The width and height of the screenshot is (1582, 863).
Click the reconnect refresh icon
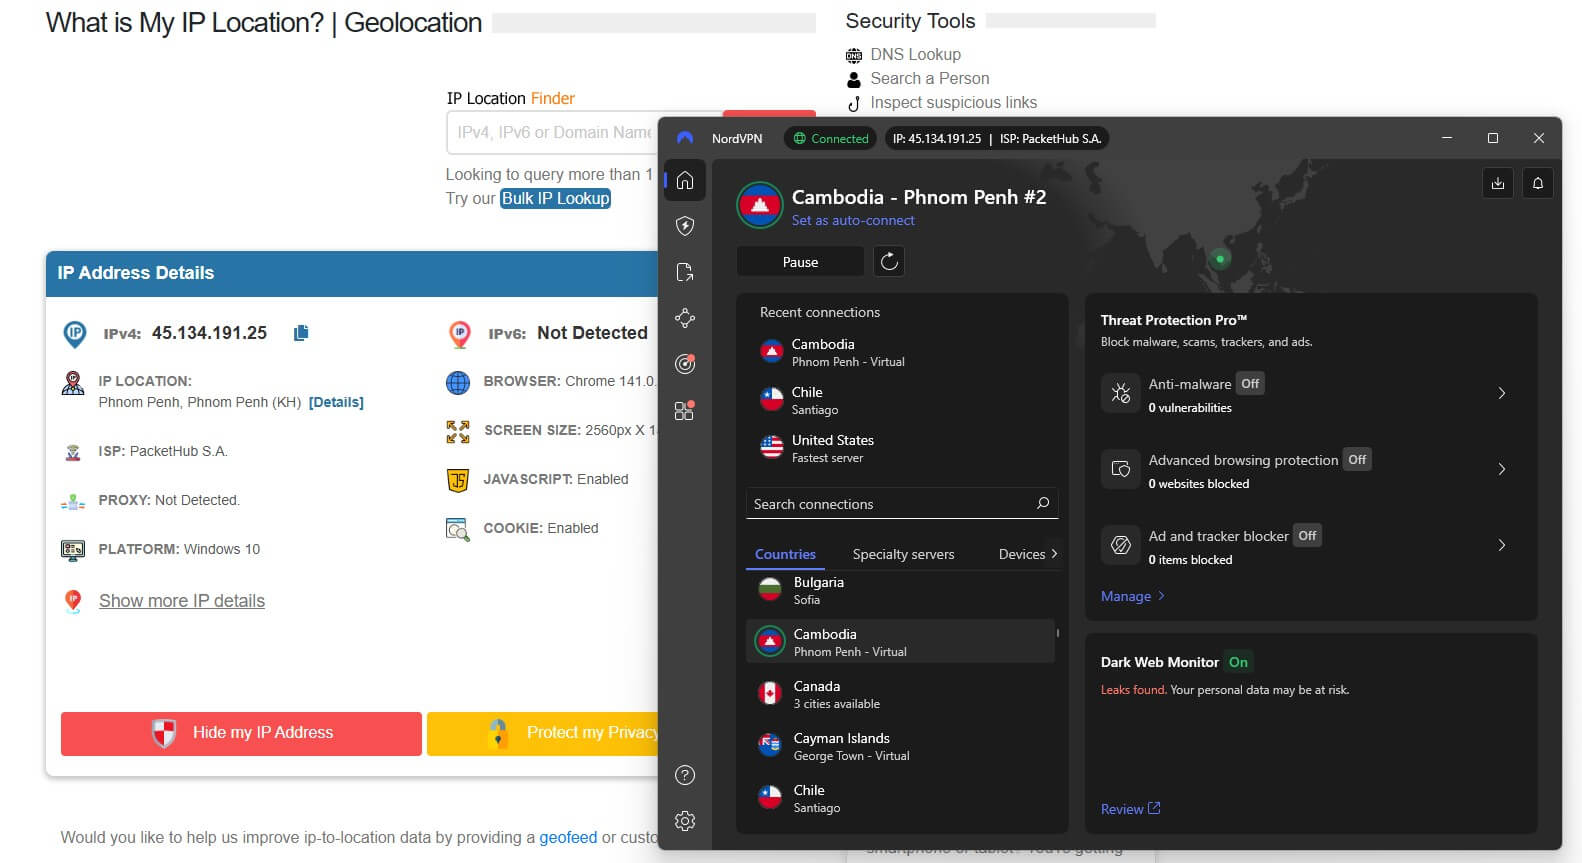889,262
